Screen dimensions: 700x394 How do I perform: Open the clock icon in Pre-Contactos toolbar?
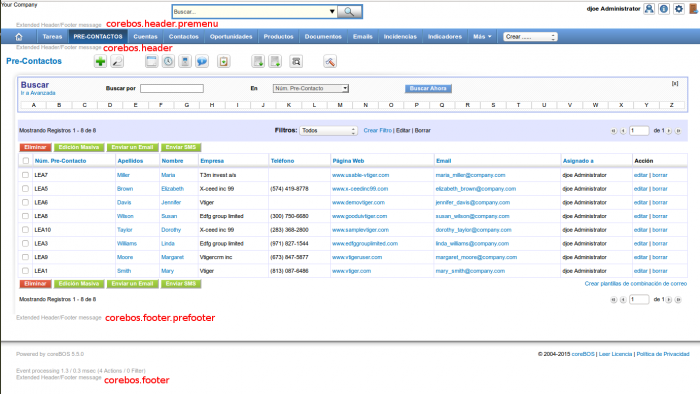(x=168, y=62)
